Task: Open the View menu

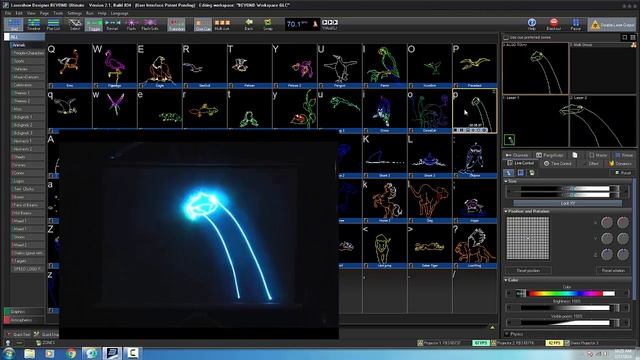Action: coord(31,13)
